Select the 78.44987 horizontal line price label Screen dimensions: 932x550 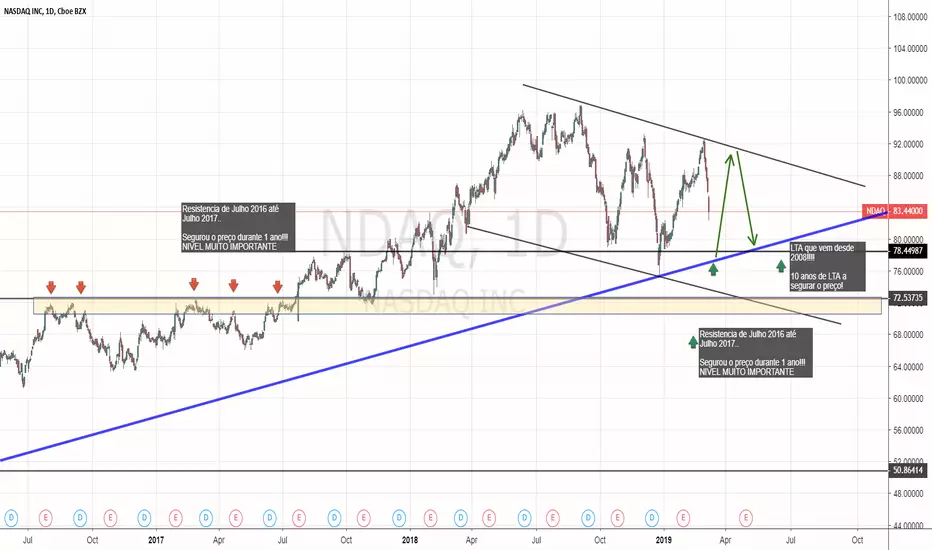(x=908, y=251)
